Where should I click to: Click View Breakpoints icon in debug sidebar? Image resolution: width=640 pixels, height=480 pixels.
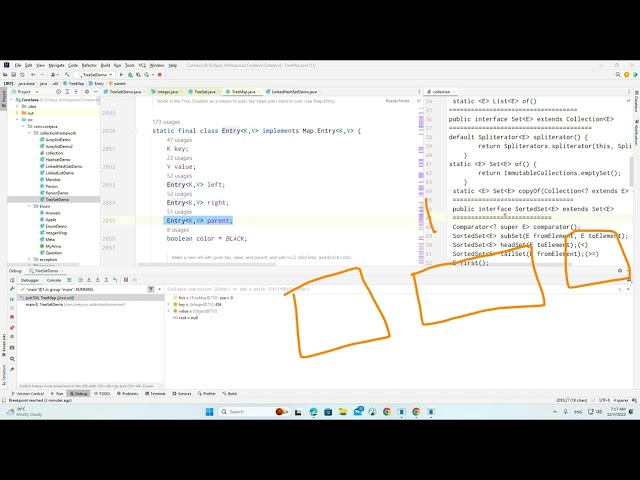coord(12,327)
